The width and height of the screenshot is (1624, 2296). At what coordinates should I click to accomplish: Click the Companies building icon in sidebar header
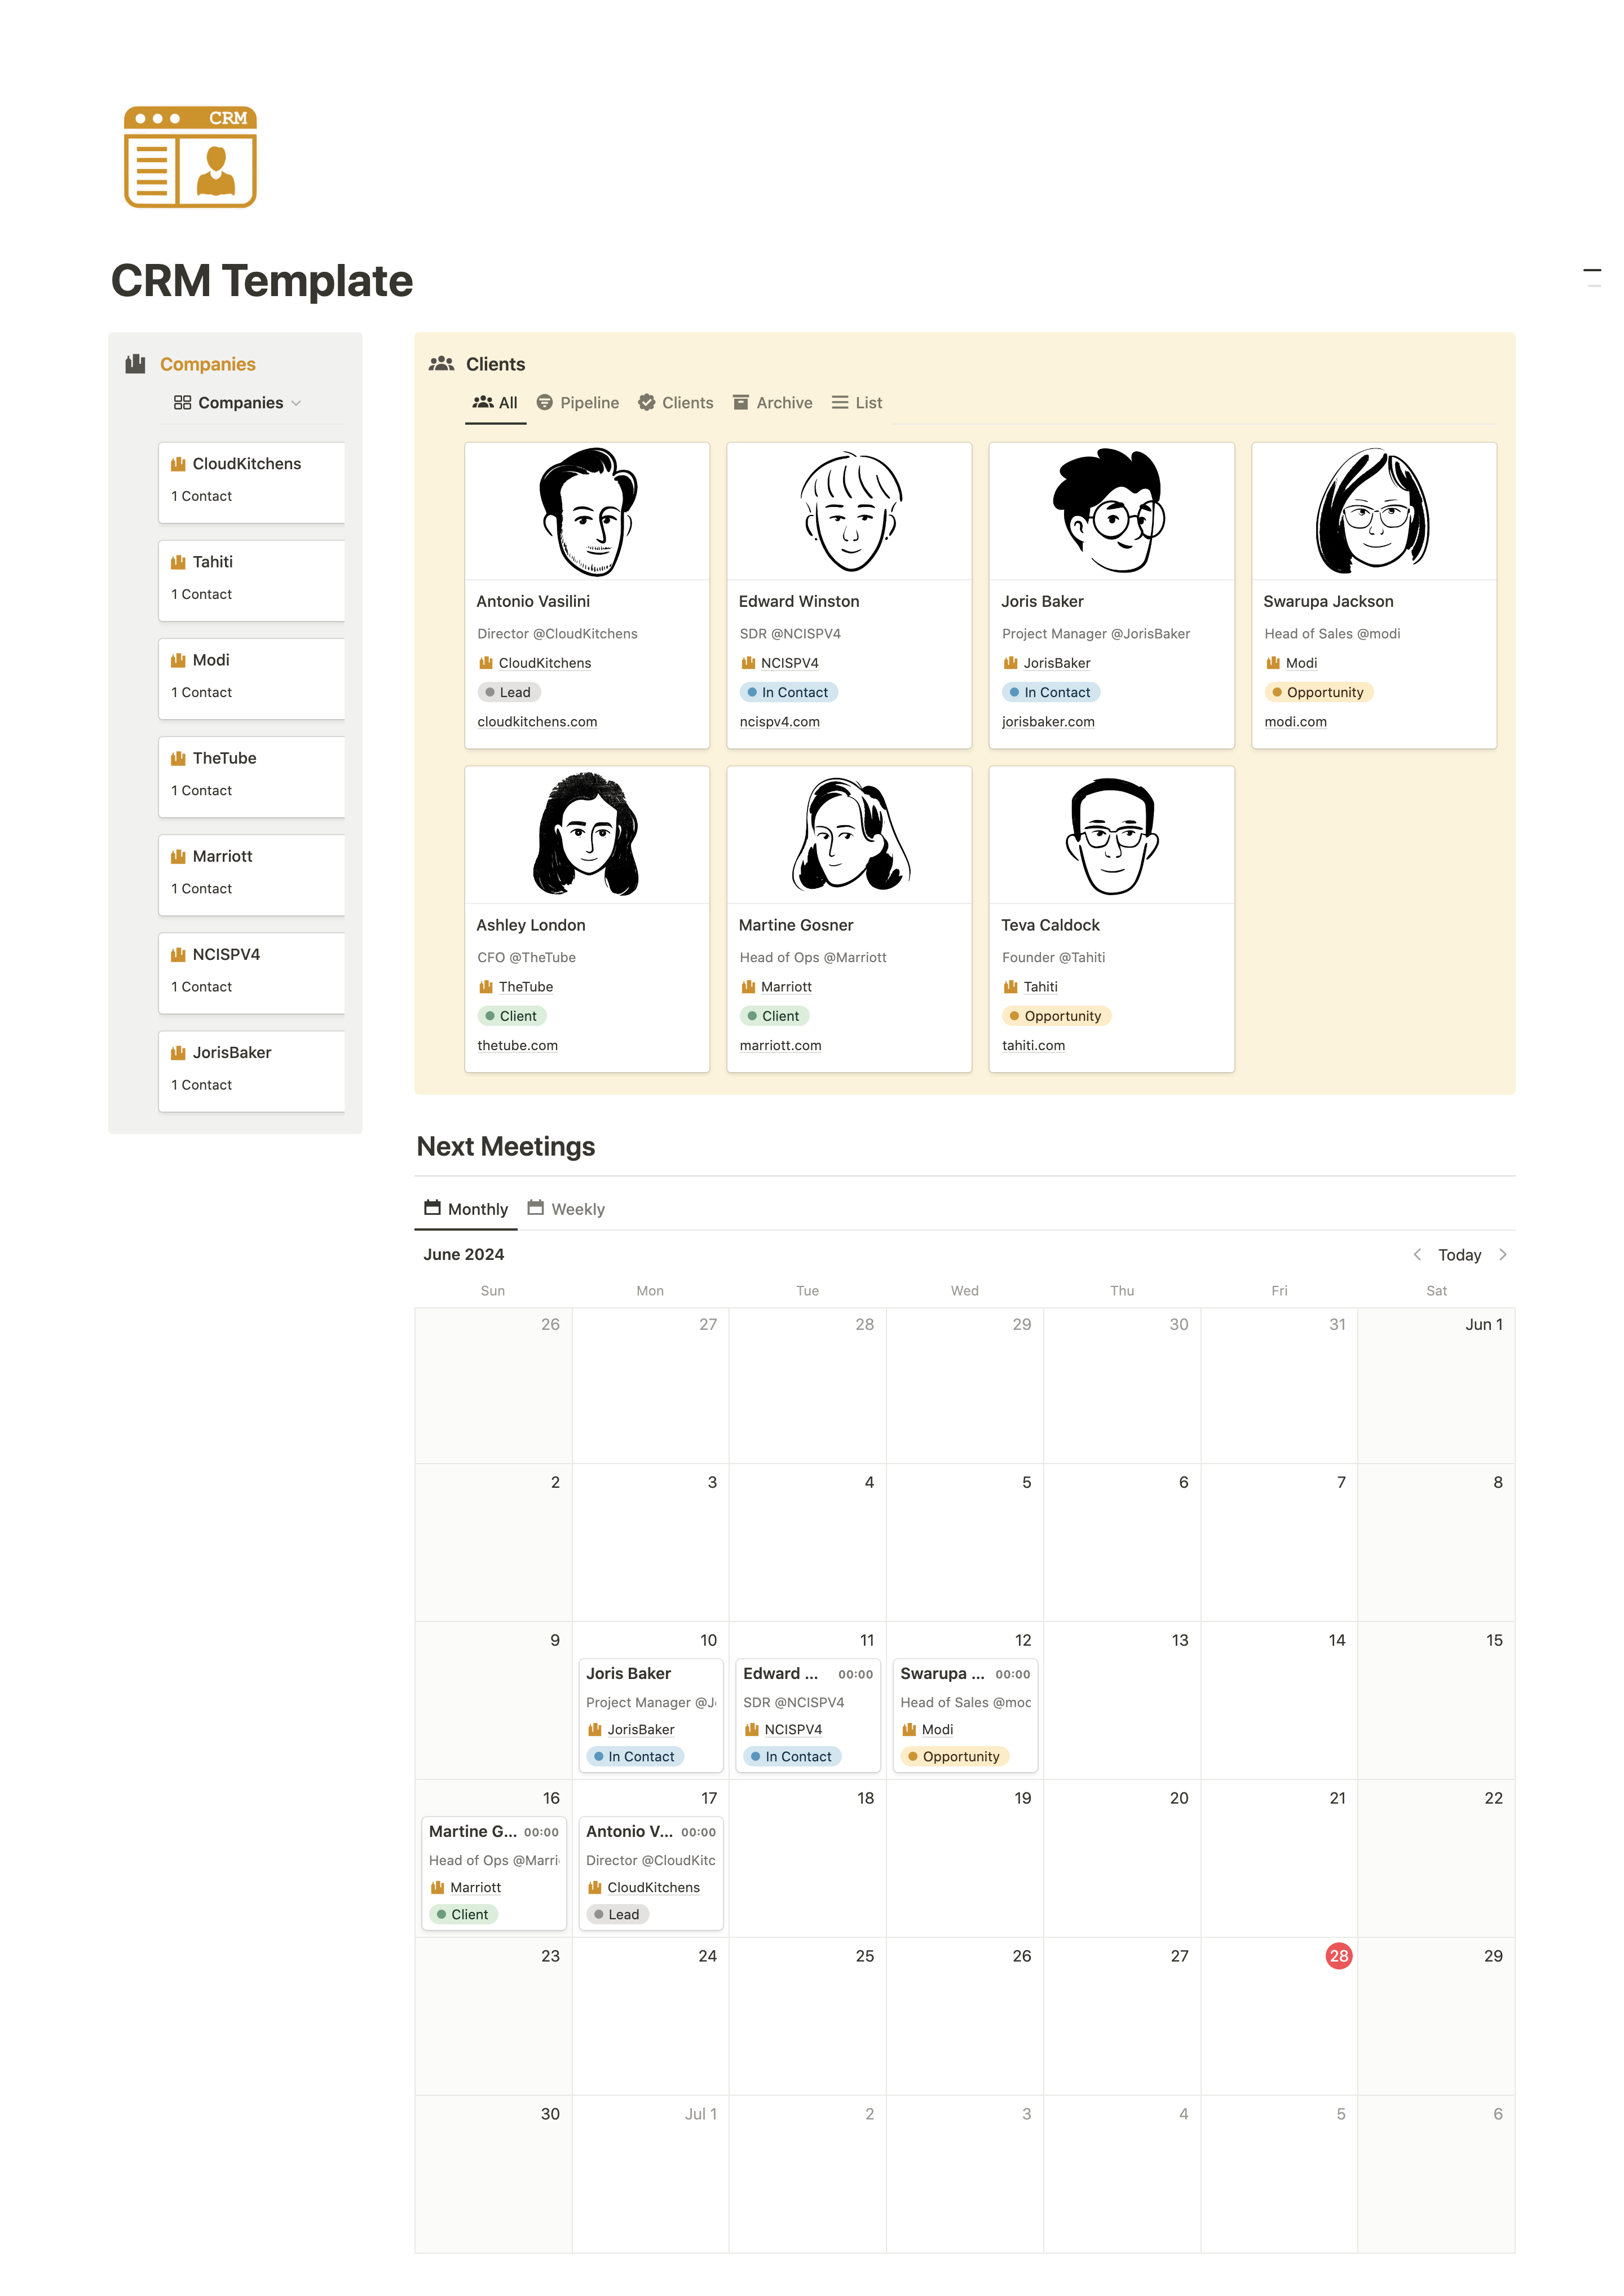coord(135,364)
